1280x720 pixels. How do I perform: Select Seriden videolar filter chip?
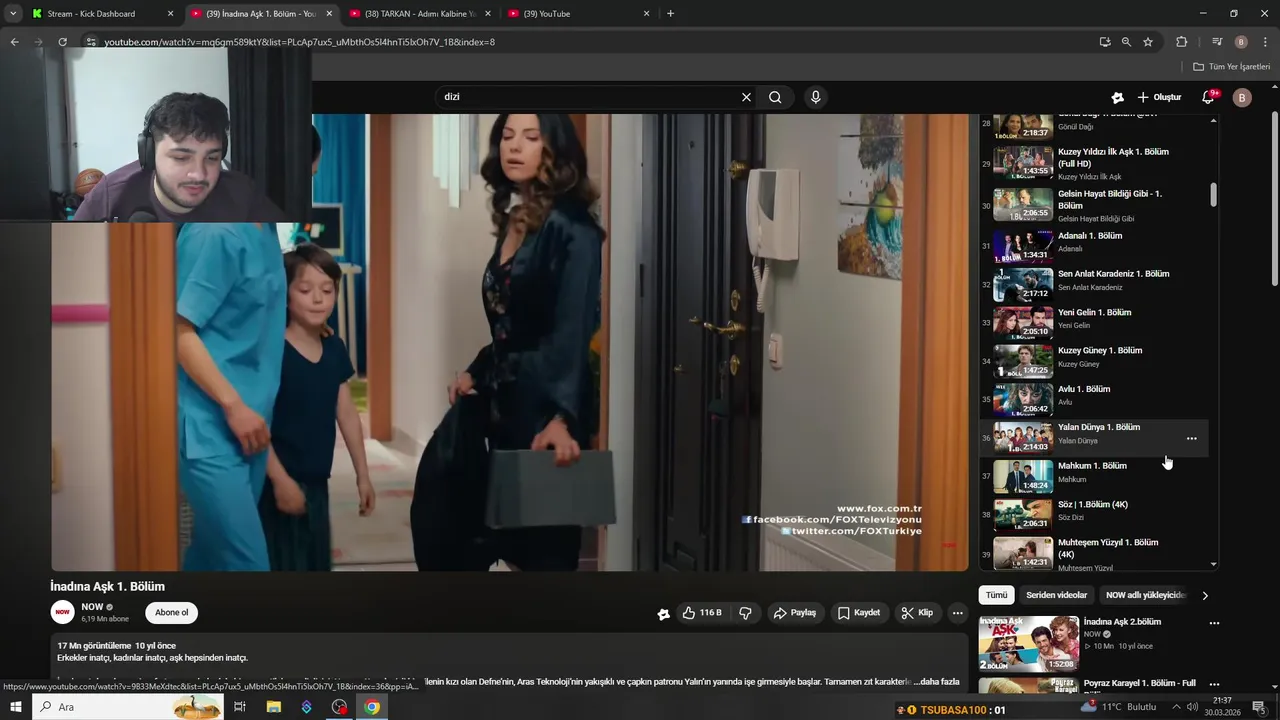pyautogui.click(x=1056, y=595)
